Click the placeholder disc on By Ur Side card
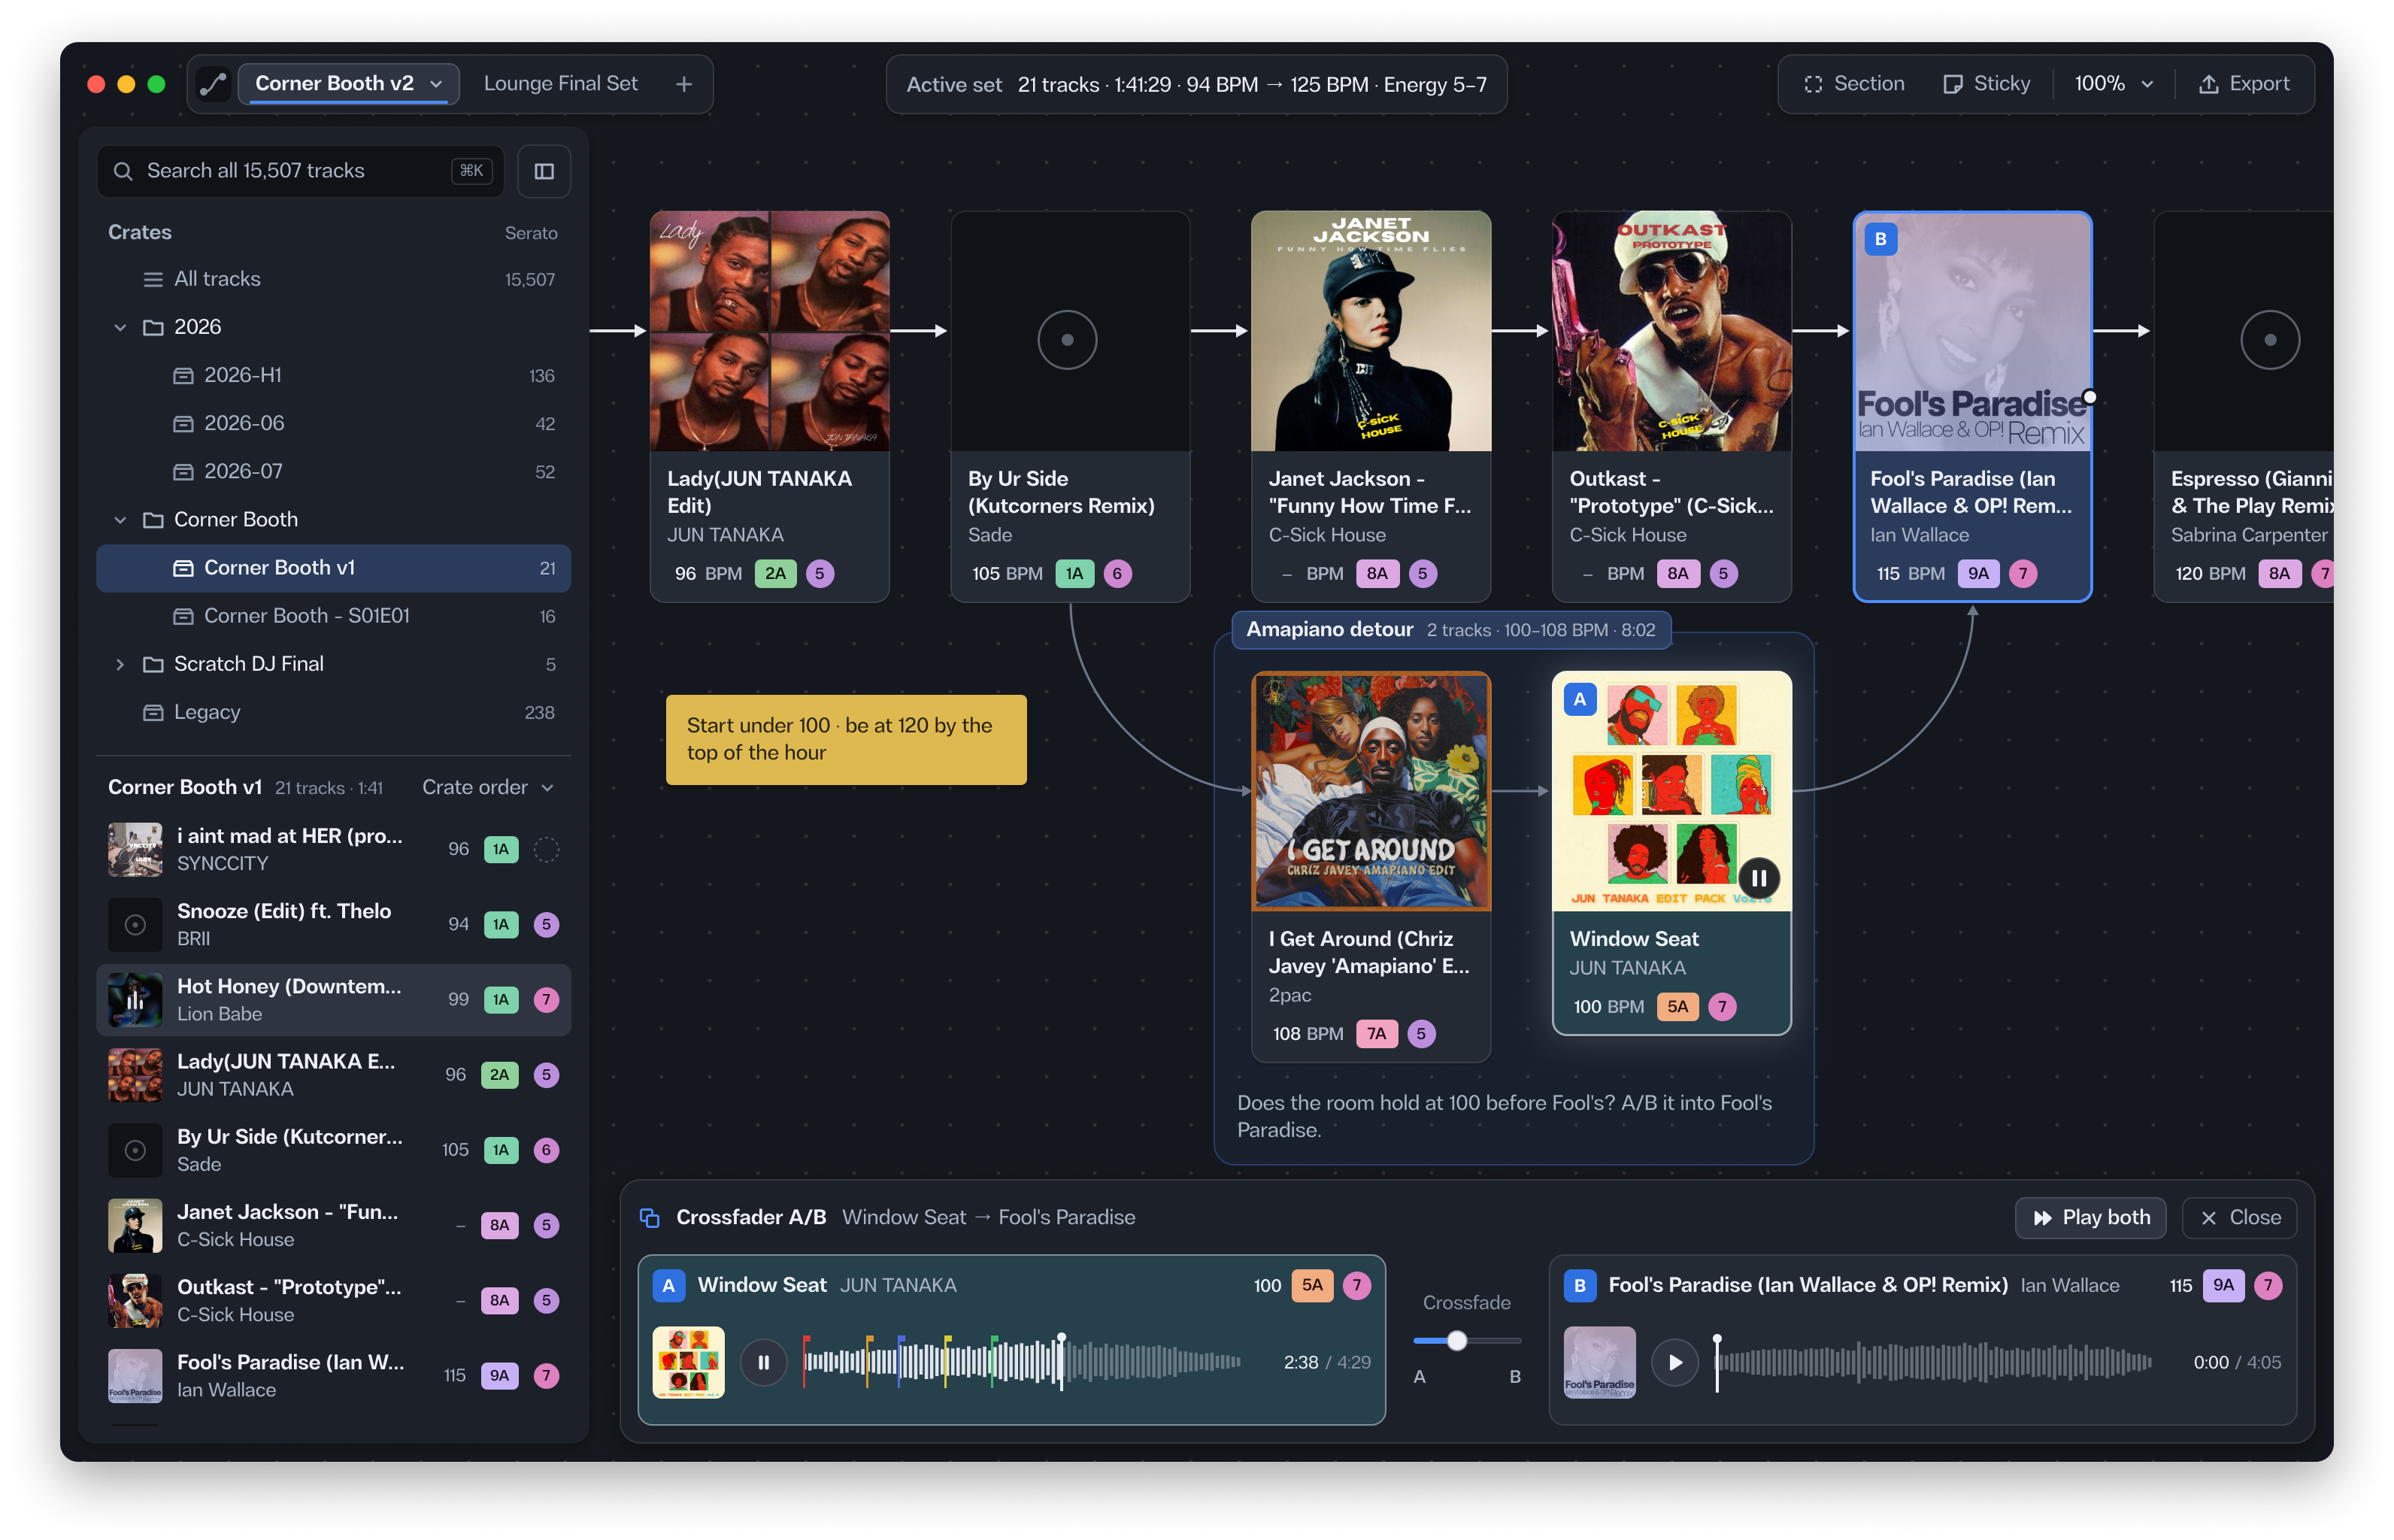 click(1067, 340)
